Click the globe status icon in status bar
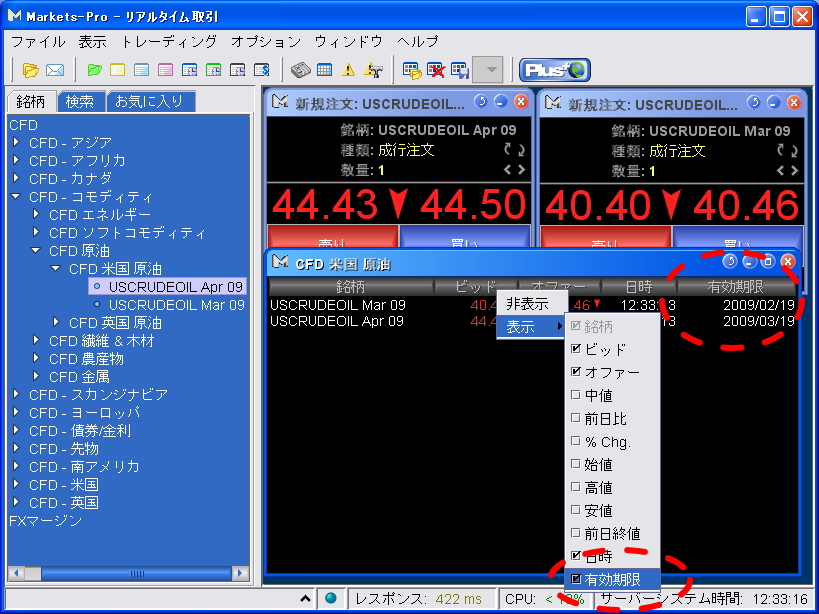819x614 pixels. coord(331,598)
